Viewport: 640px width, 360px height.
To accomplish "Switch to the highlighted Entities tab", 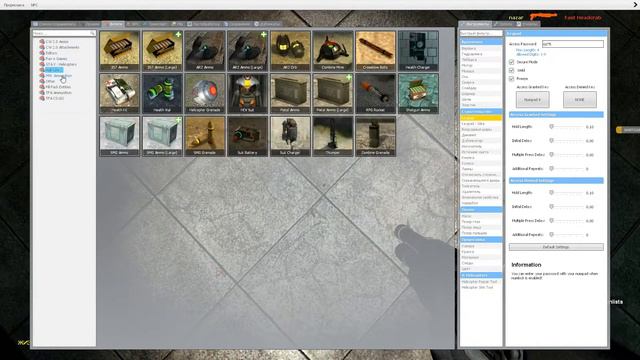I will click(x=113, y=24).
